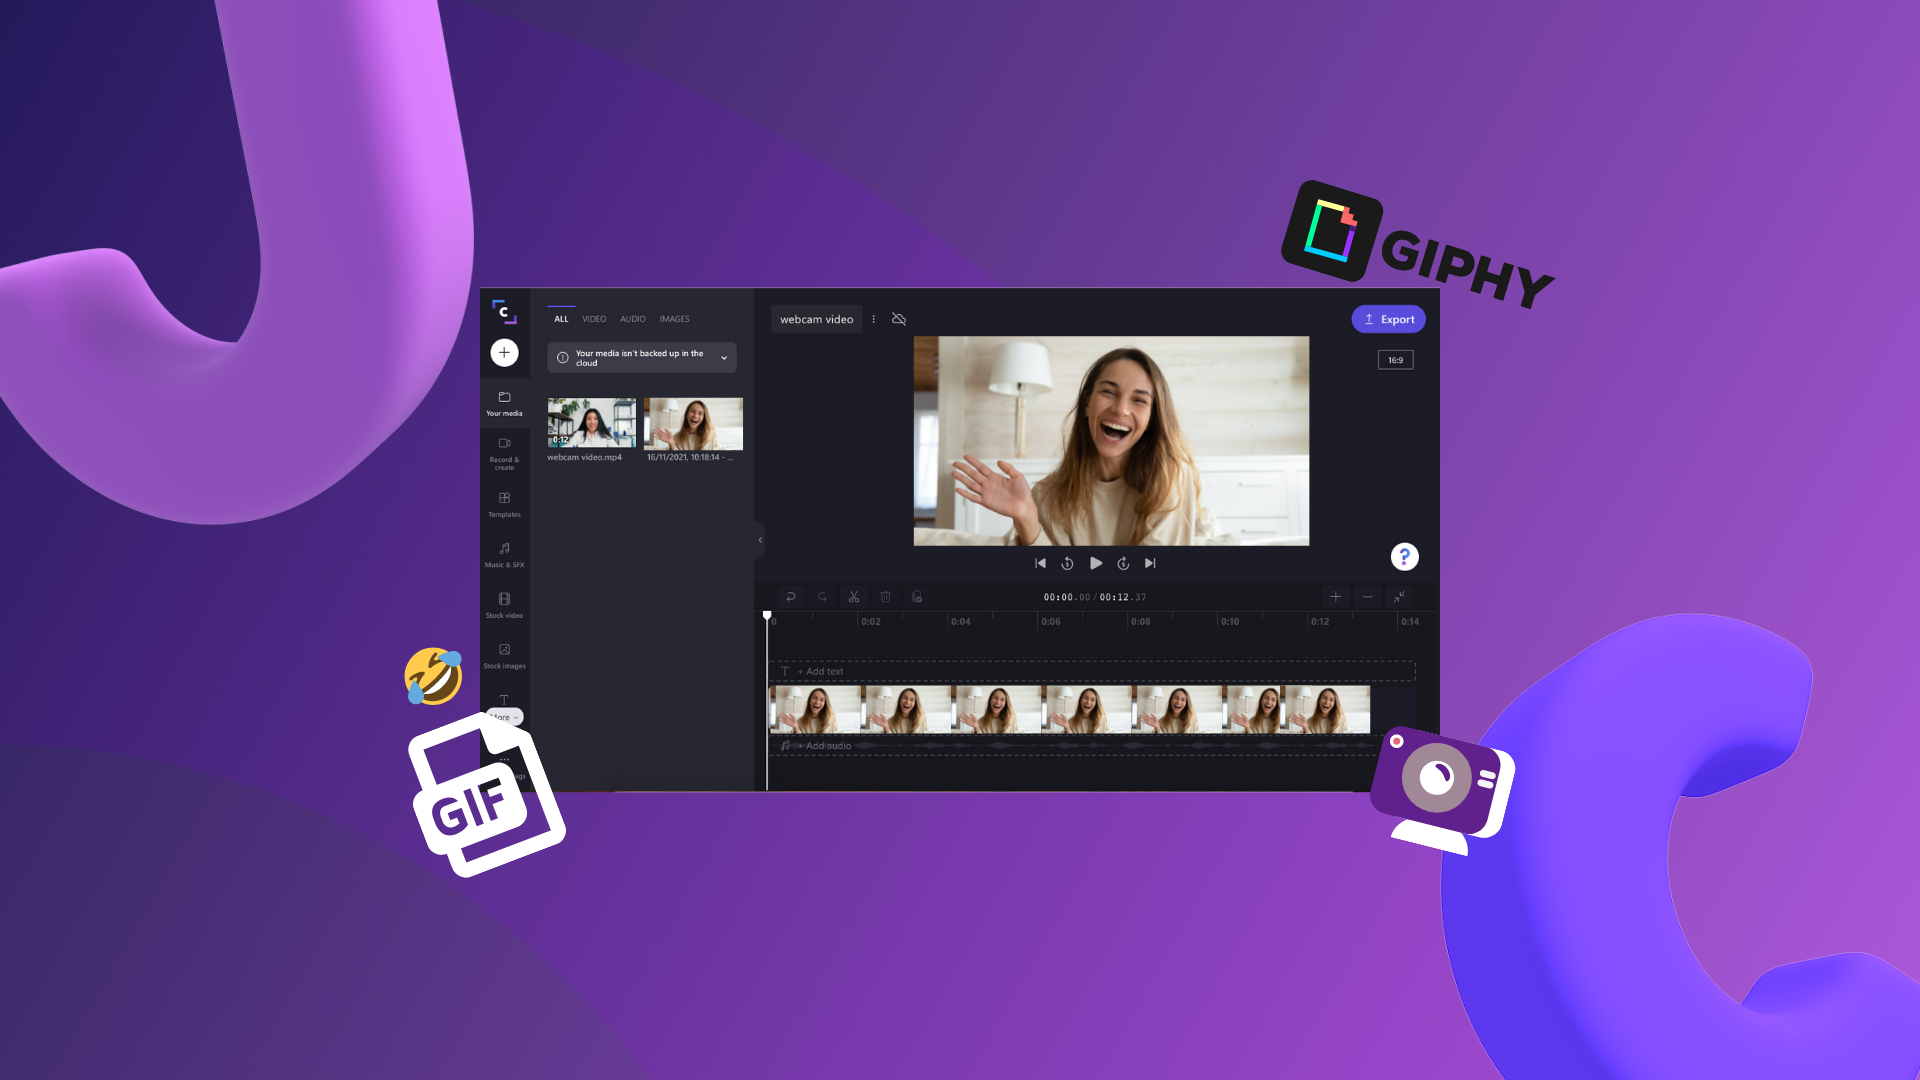Click the help question mark icon

(x=1404, y=555)
